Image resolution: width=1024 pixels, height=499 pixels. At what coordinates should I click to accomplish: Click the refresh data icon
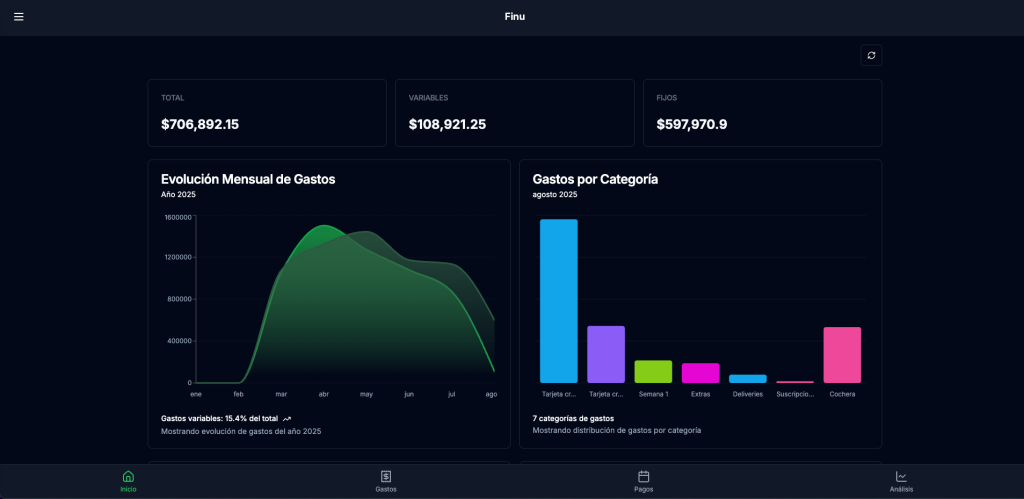coord(871,56)
